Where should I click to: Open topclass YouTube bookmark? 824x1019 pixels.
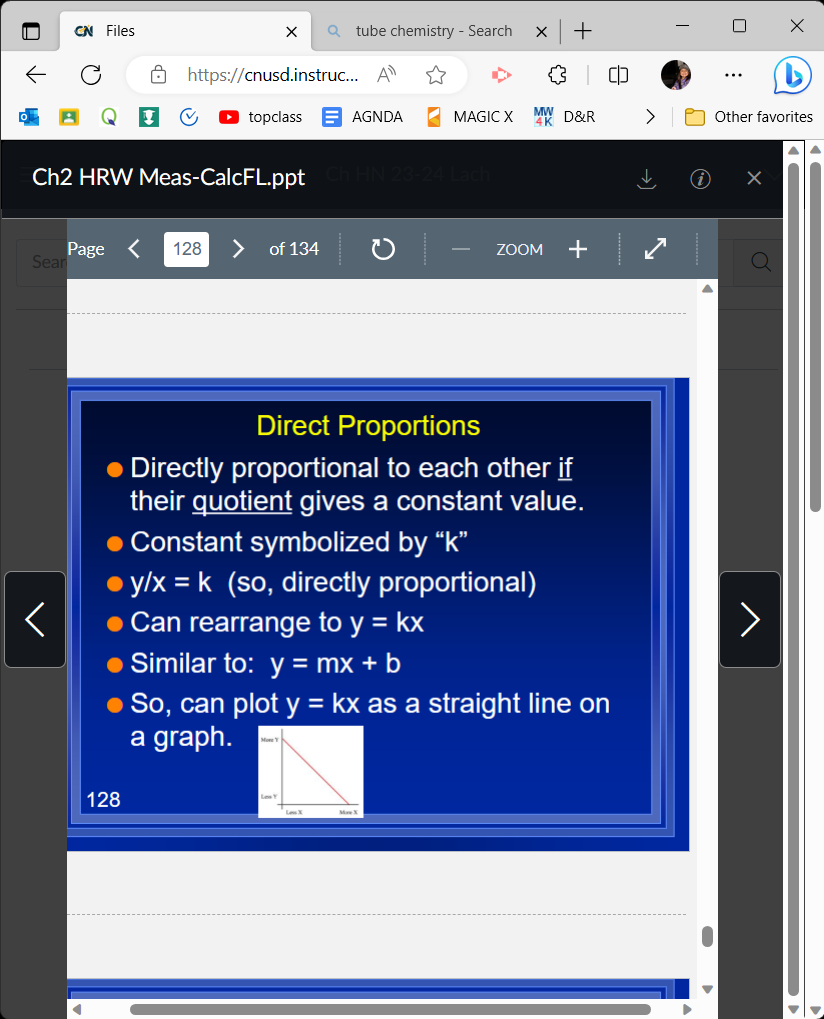click(x=260, y=117)
